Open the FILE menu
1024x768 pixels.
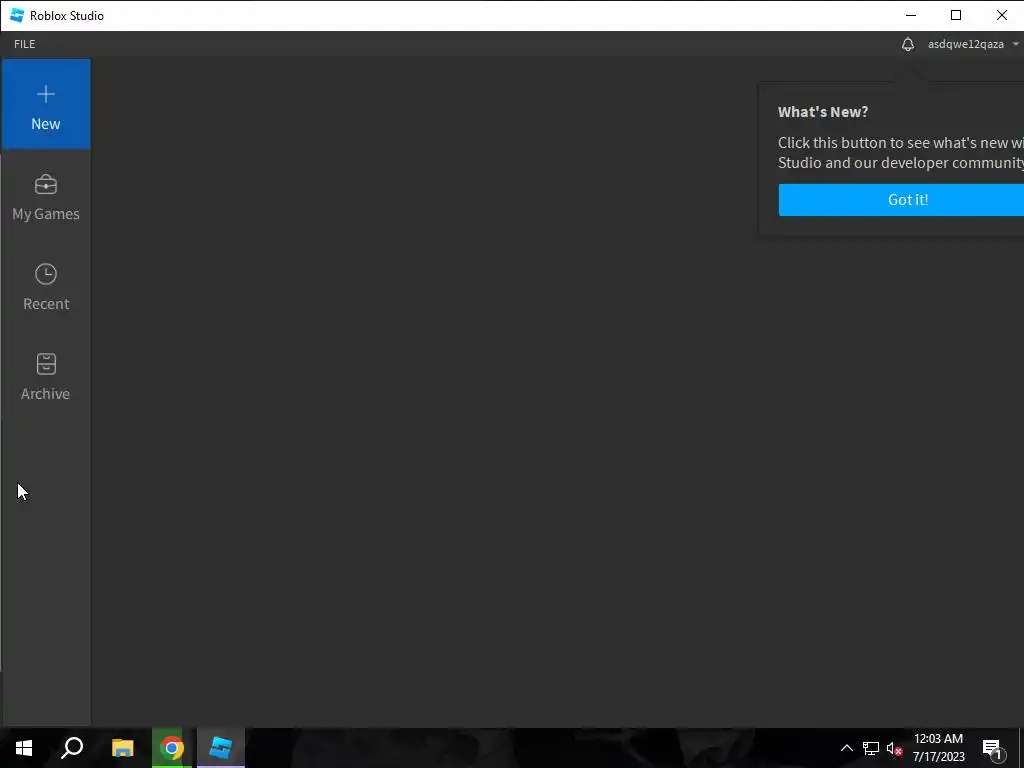25,44
